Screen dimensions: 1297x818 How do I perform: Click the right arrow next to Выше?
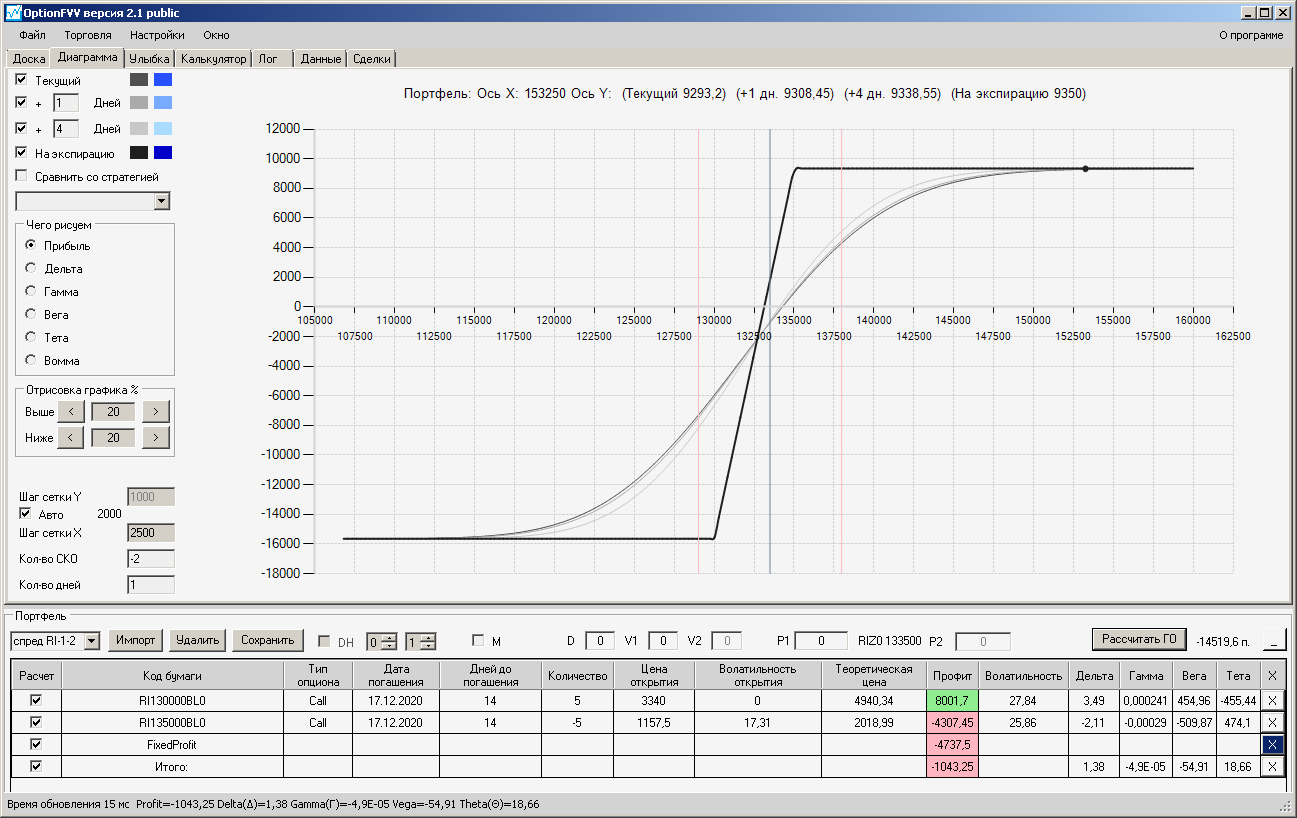tap(156, 411)
